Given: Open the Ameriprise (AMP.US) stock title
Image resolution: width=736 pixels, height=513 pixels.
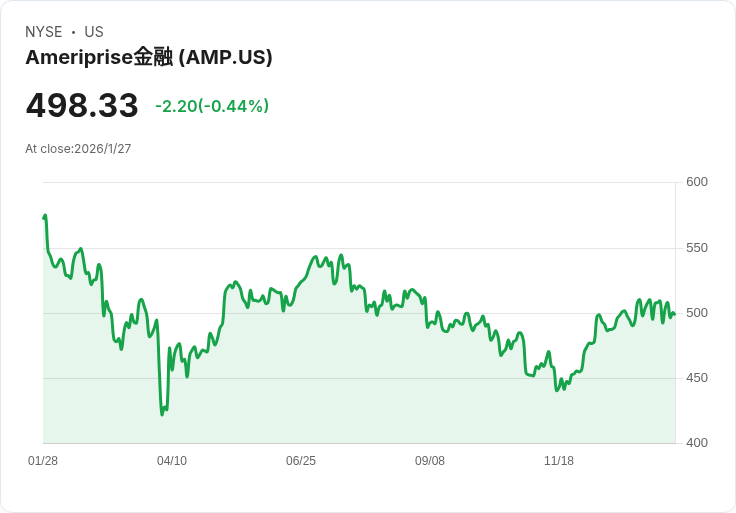Looking at the screenshot, I should tap(149, 57).
